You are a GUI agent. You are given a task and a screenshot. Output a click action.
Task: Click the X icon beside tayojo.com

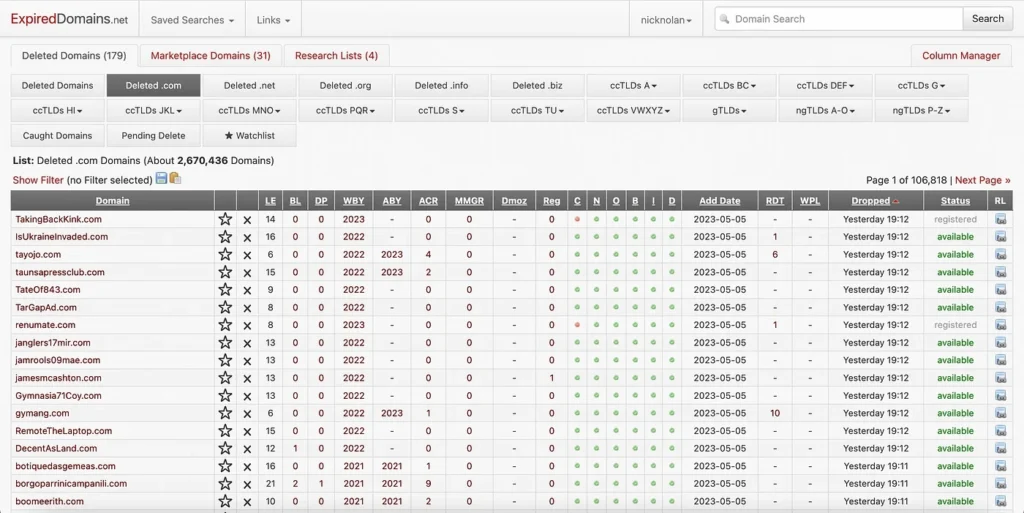(248, 255)
